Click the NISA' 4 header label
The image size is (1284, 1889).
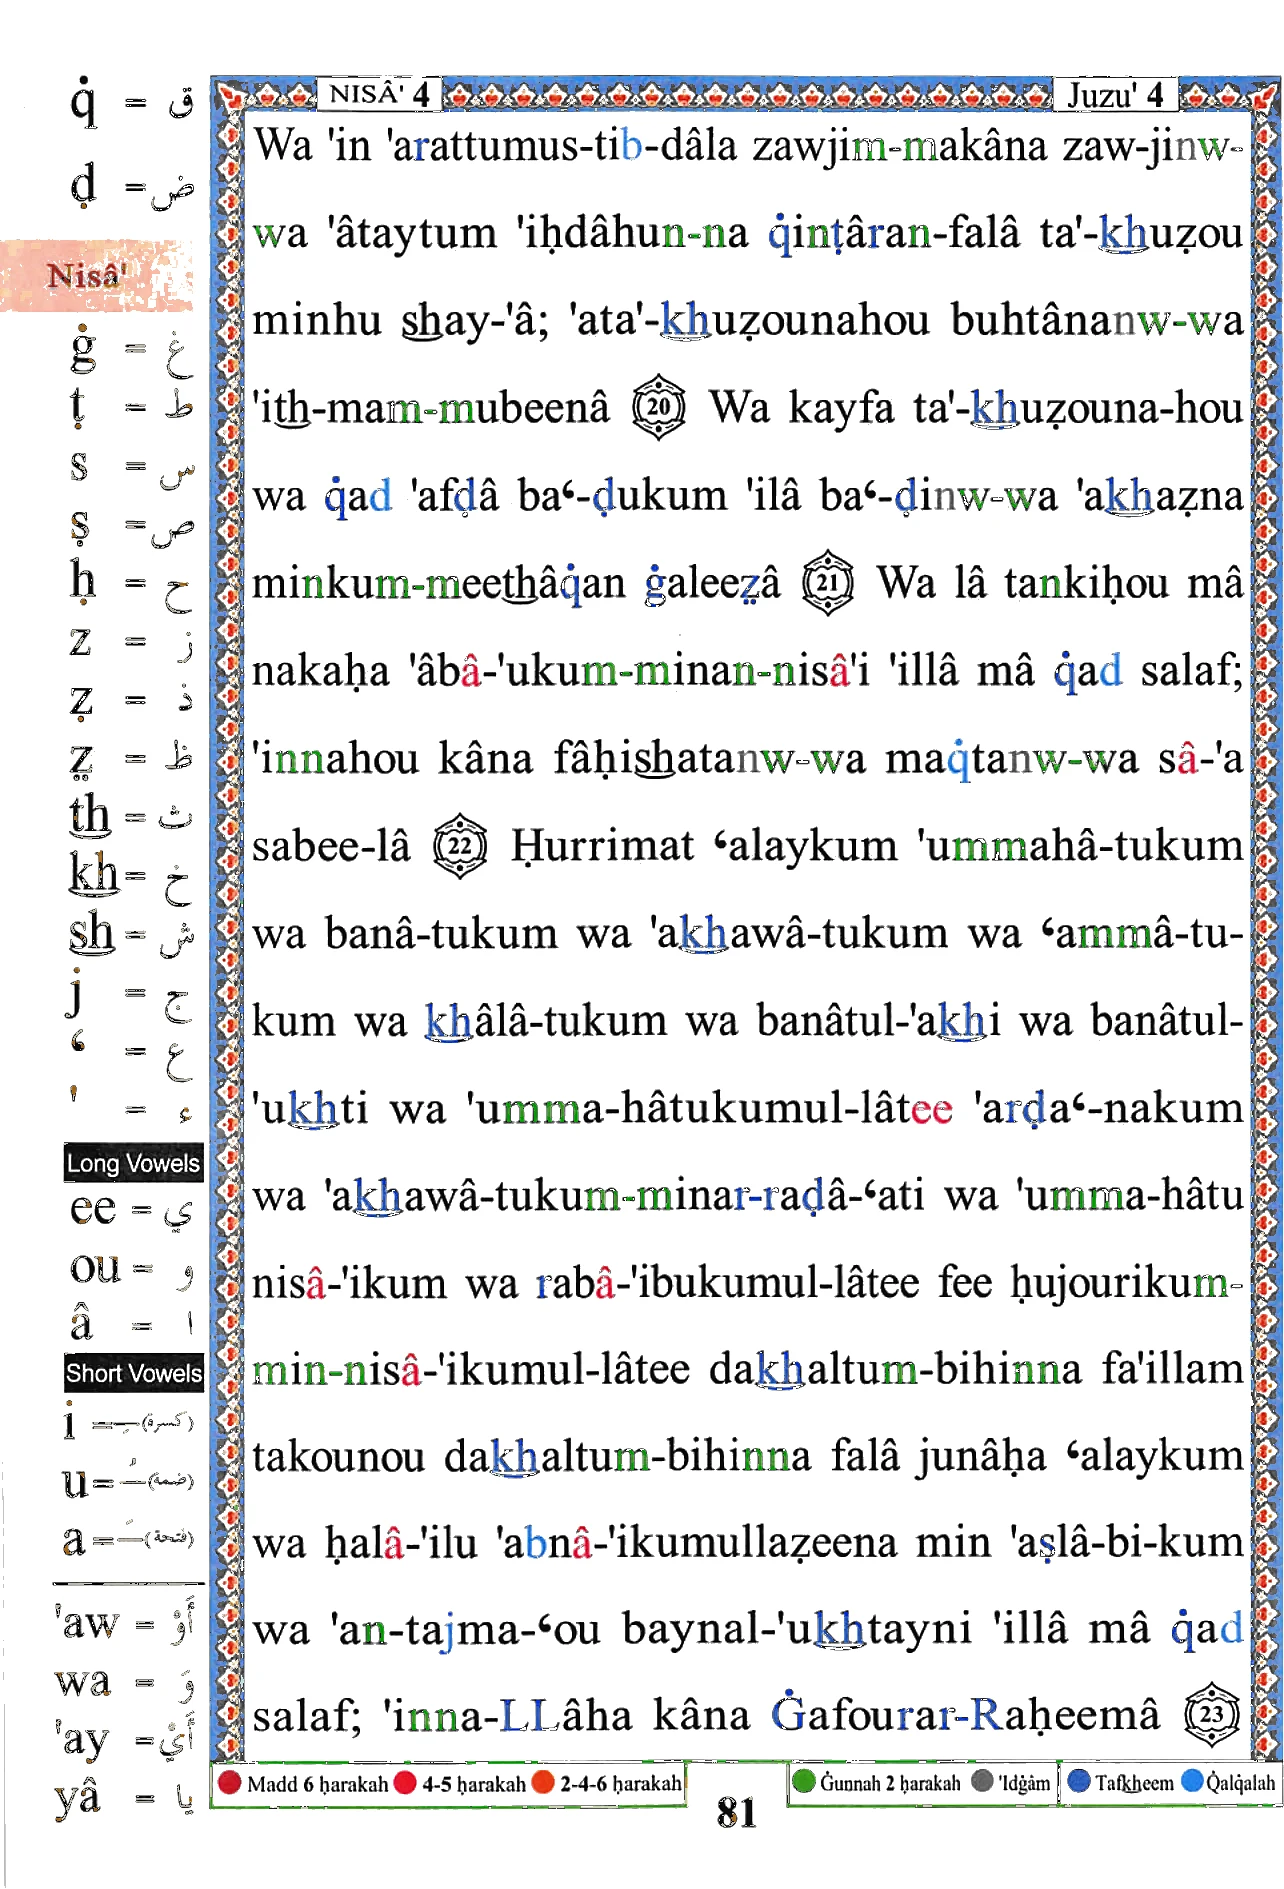(380, 94)
